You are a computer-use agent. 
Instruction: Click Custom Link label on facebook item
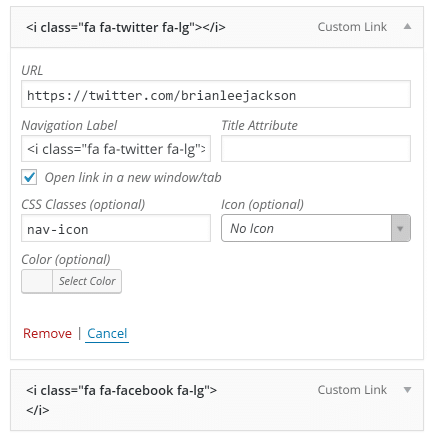pyautogui.click(x=352, y=390)
